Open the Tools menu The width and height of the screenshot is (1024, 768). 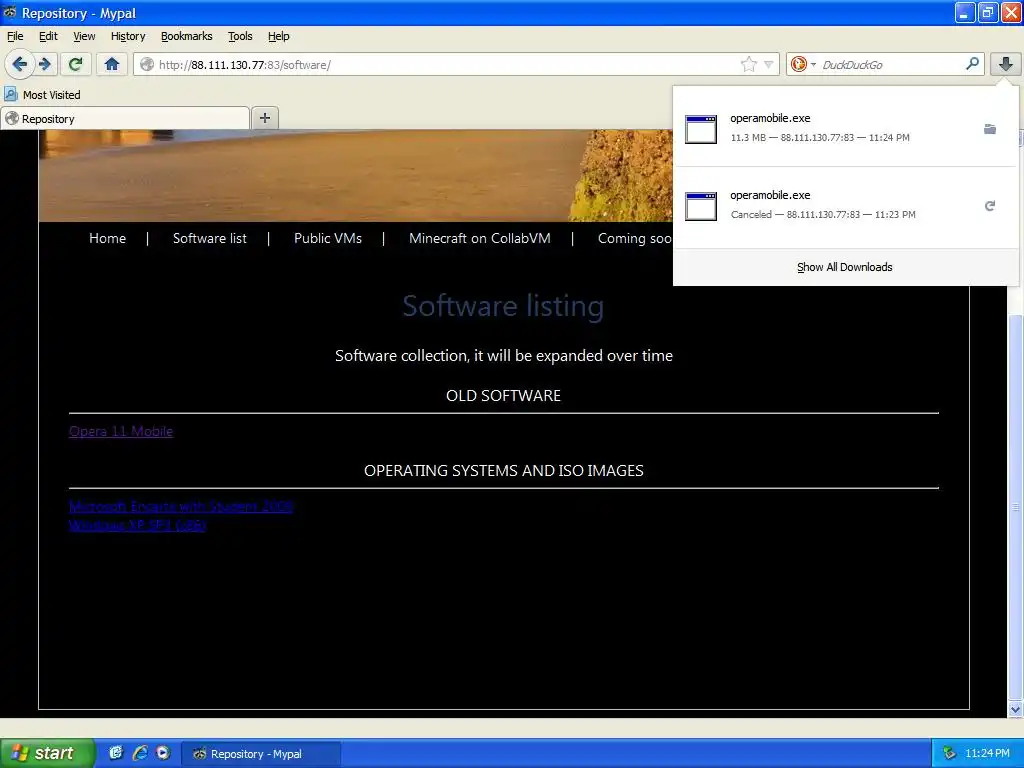tap(240, 36)
